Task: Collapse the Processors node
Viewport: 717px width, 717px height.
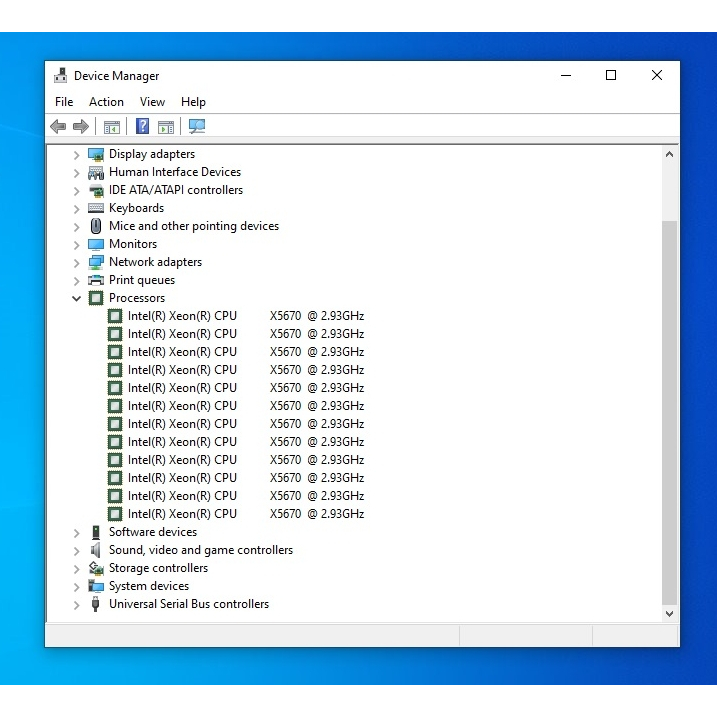Action: click(x=76, y=299)
